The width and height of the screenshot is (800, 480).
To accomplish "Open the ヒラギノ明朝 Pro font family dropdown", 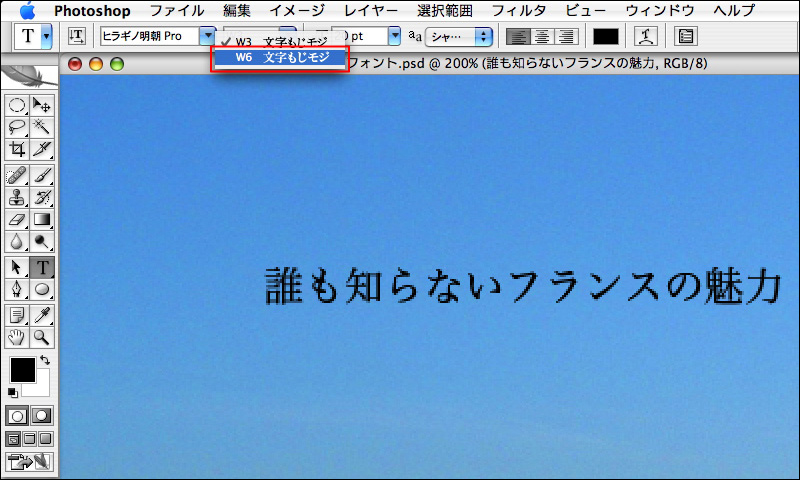I will pyautogui.click(x=207, y=36).
